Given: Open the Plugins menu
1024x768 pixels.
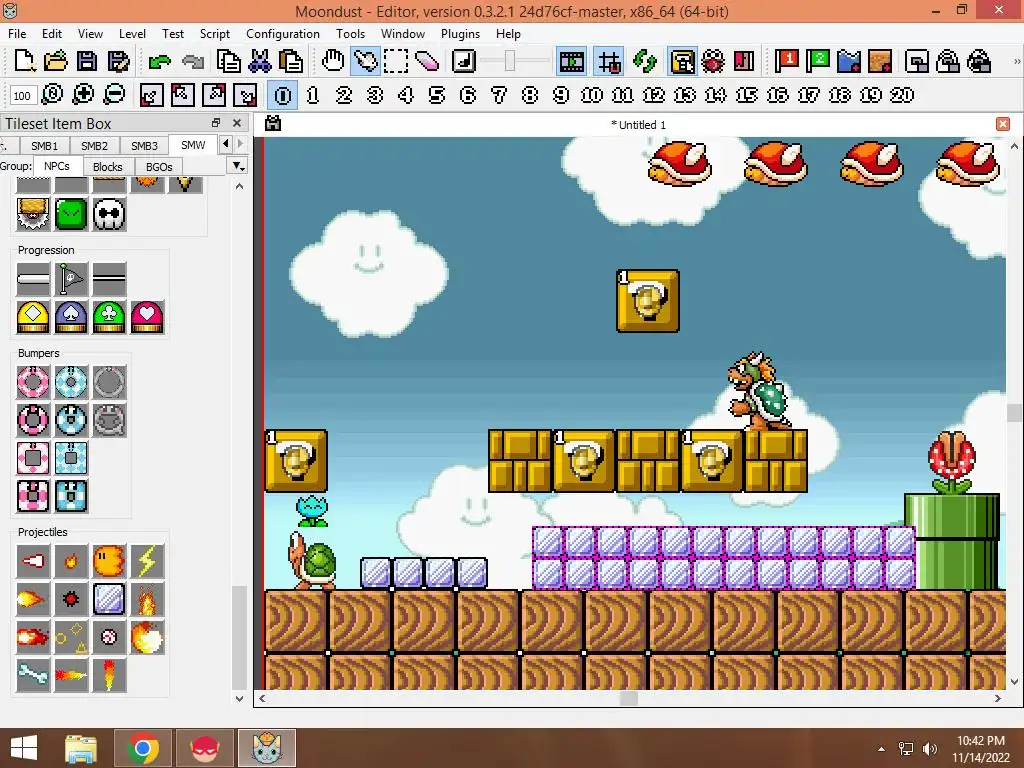Looking at the screenshot, I should (460, 33).
